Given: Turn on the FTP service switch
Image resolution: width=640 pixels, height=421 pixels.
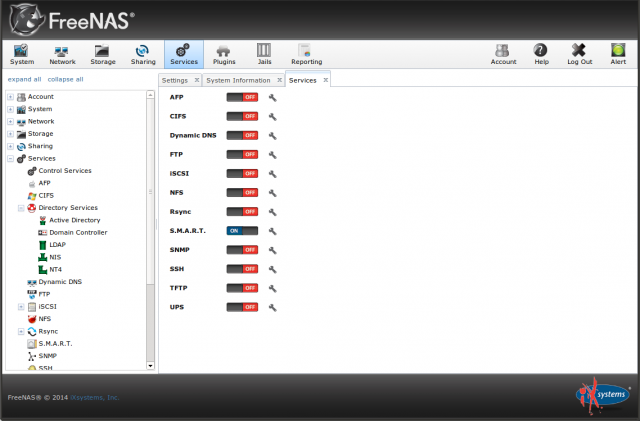Looking at the screenshot, I should click(242, 154).
